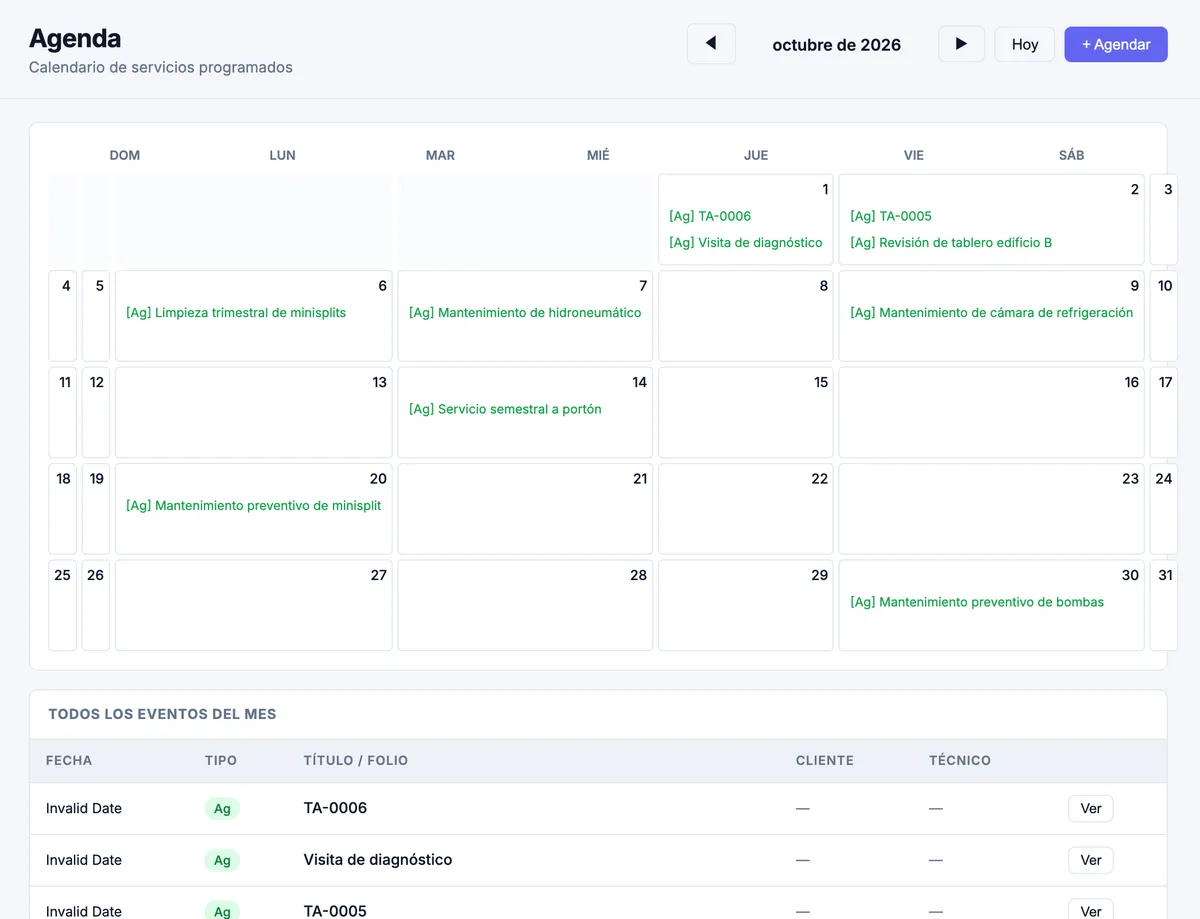Click Ver button in Visita de diagnóstico row
Image resolution: width=1200 pixels, height=919 pixels.
click(x=1090, y=860)
